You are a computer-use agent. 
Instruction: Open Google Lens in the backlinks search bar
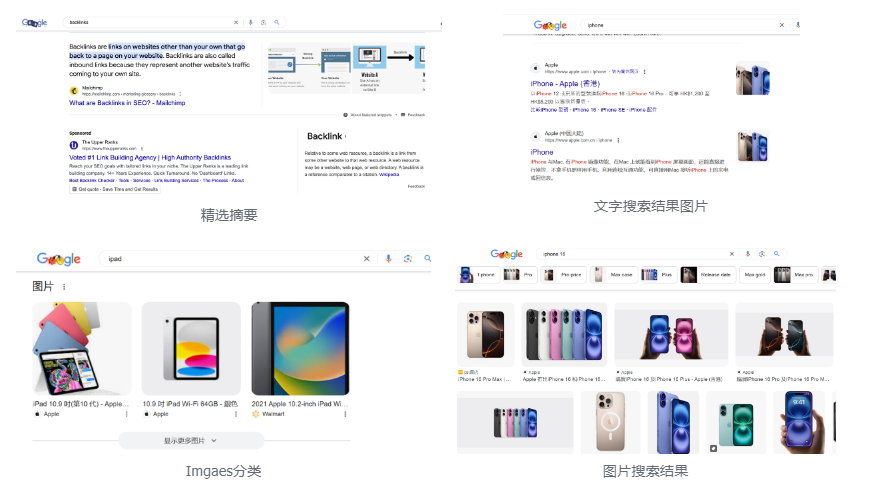pyautogui.click(x=263, y=22)
